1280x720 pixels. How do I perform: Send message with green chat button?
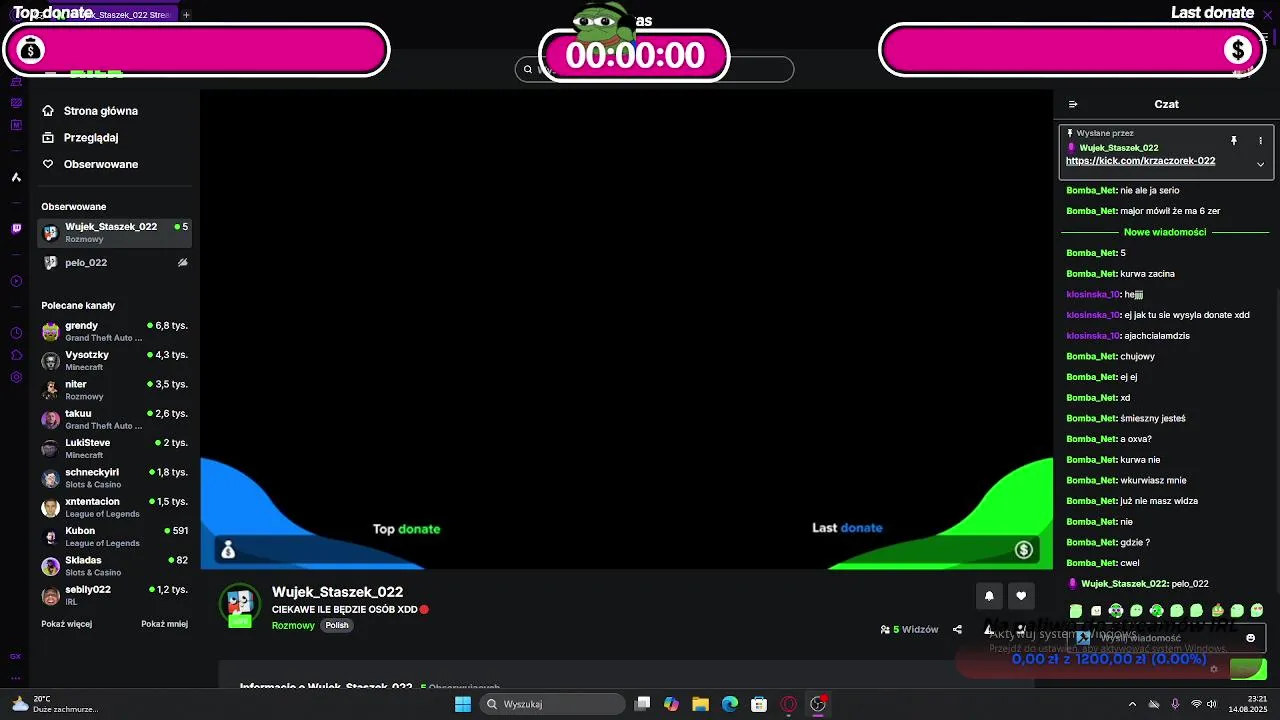(1248, 669)
